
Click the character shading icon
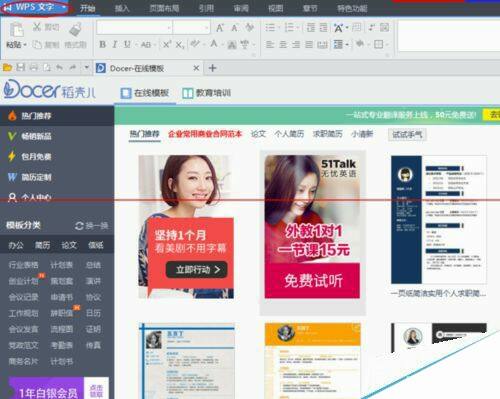pos(232,45)
